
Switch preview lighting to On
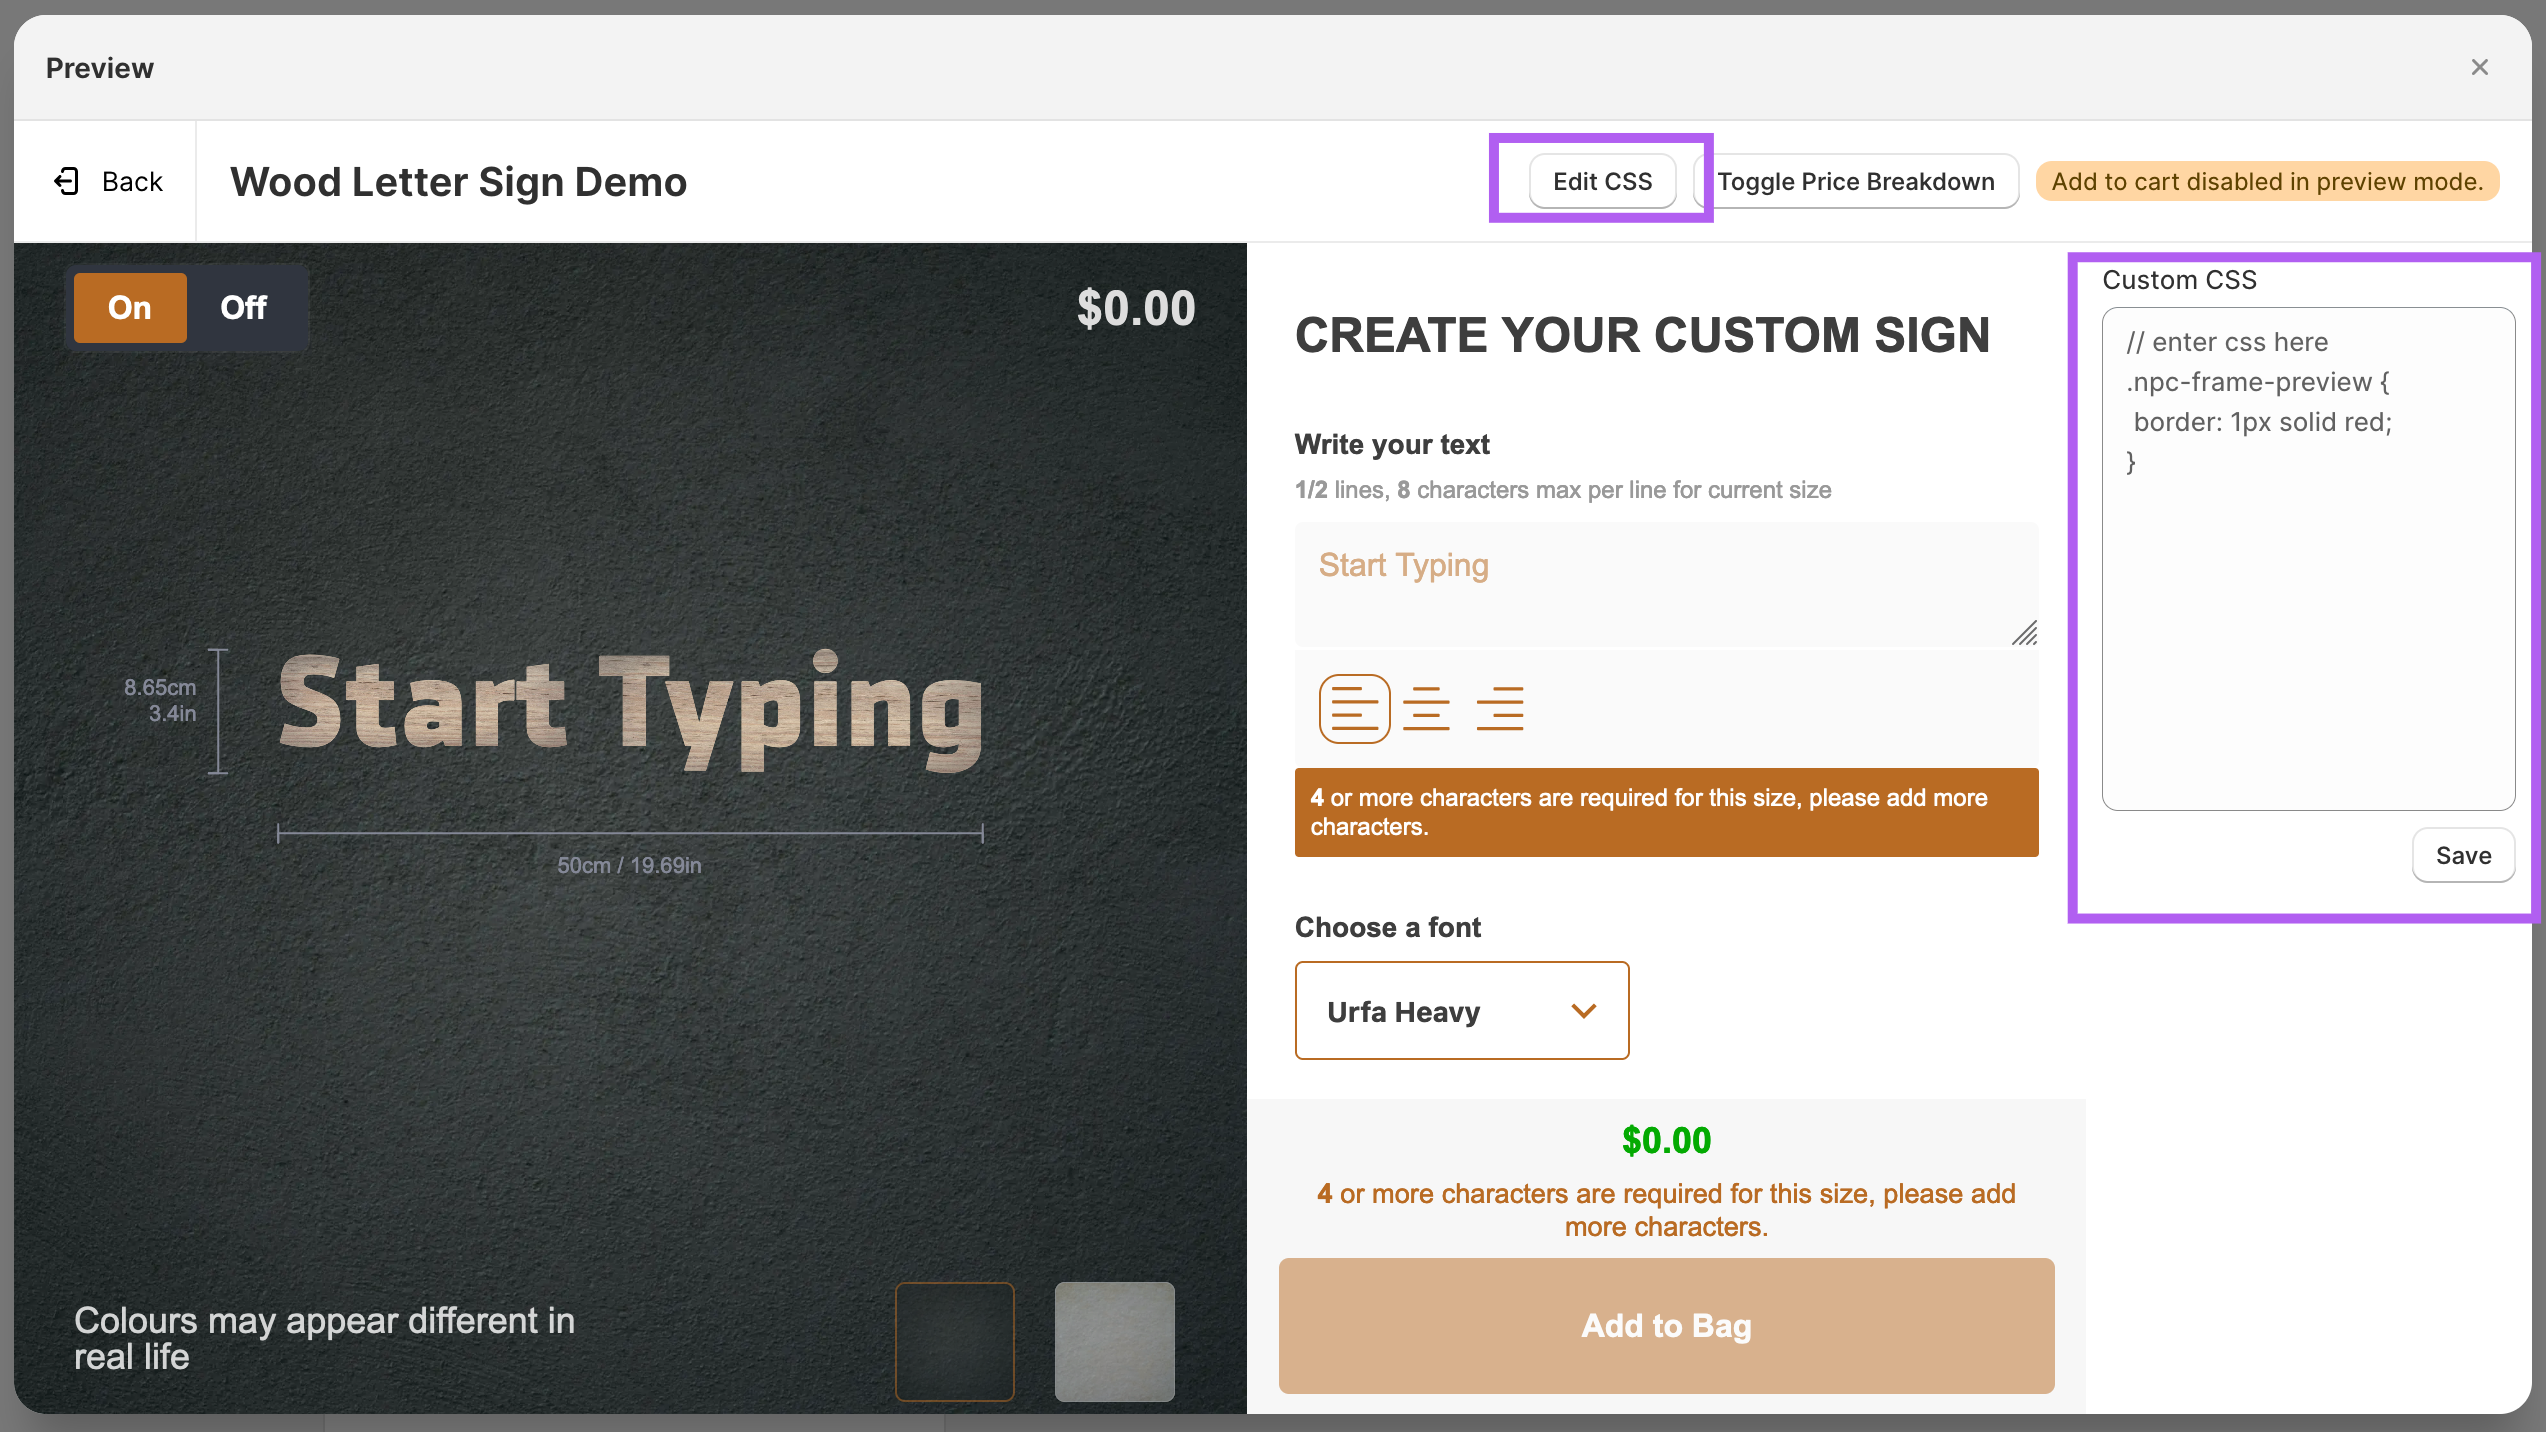coord(130,308)
